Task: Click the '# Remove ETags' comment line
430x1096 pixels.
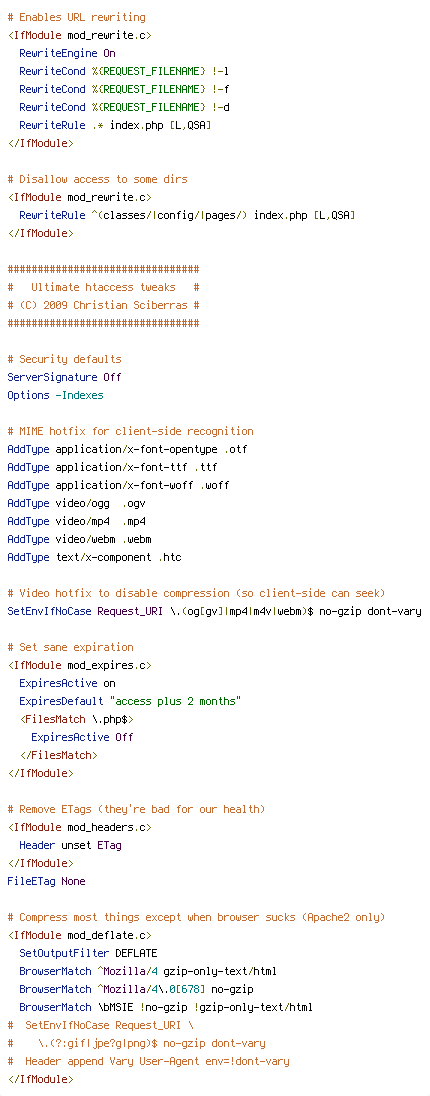Action: (x=136, y=809)
